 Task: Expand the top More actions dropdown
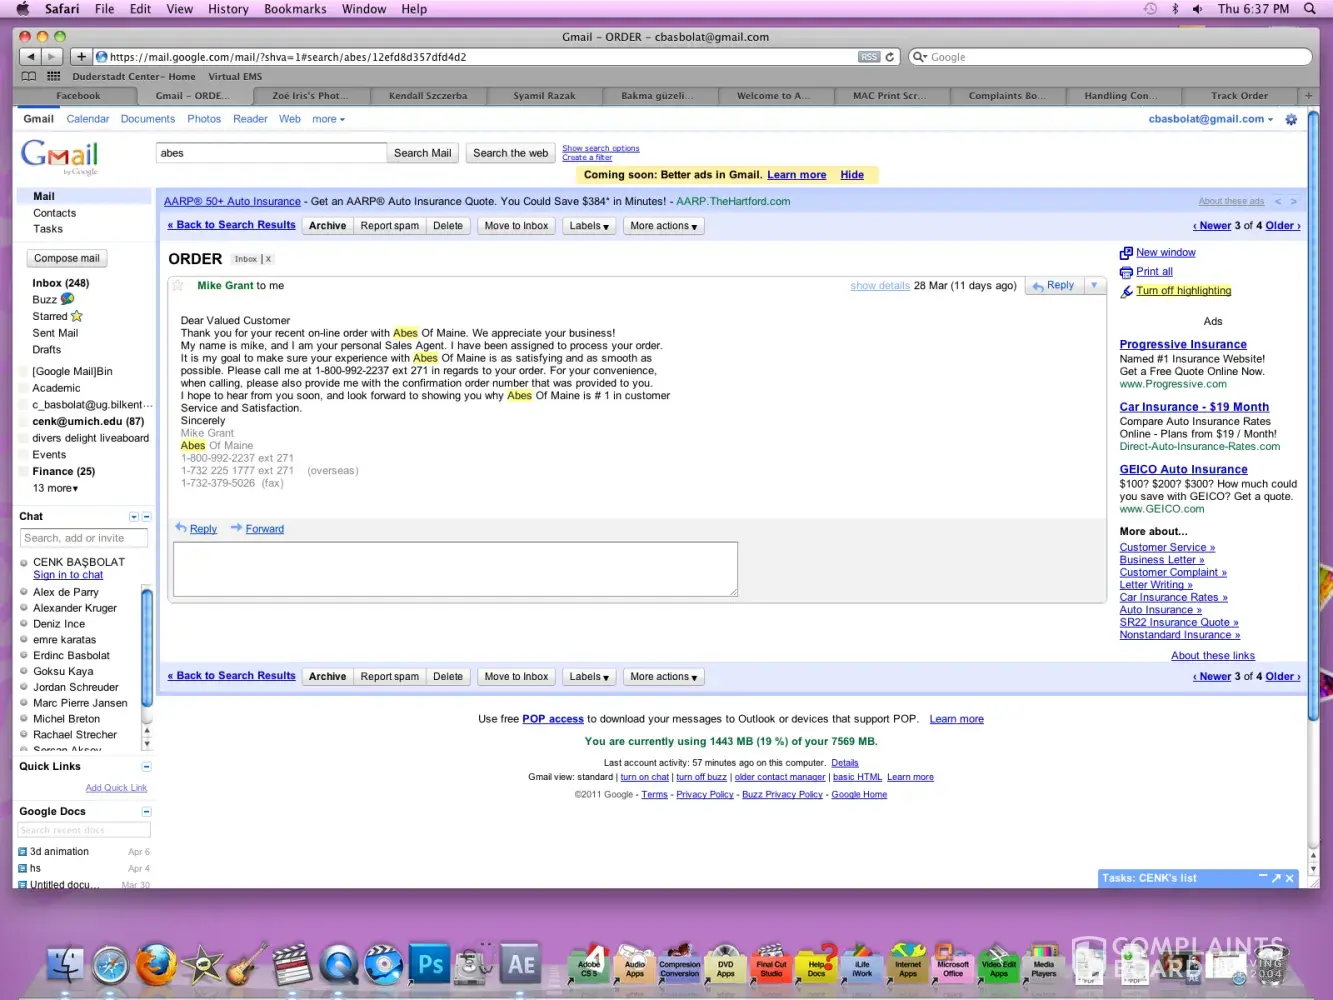click(x=663, y=226)
